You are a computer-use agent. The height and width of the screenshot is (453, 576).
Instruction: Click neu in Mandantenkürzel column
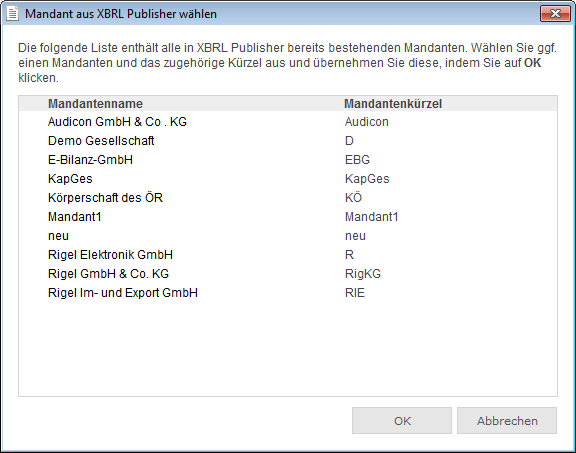tap(355, 236)
